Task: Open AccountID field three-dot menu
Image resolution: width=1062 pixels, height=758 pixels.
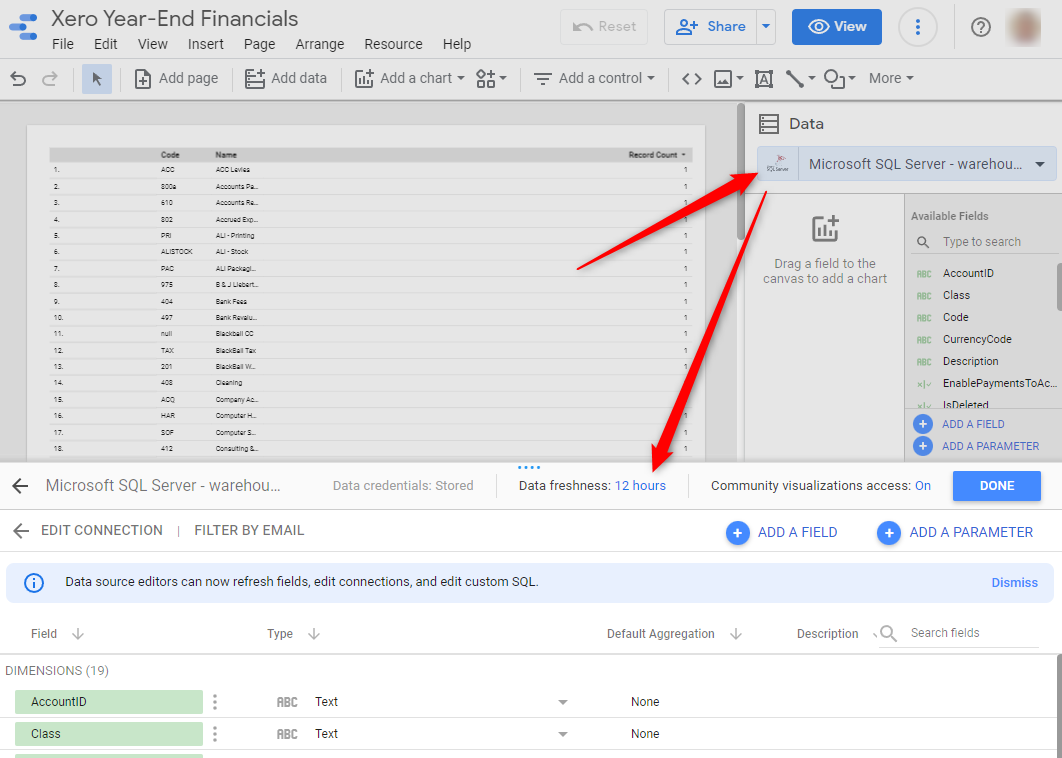Action: pos(215,702)
